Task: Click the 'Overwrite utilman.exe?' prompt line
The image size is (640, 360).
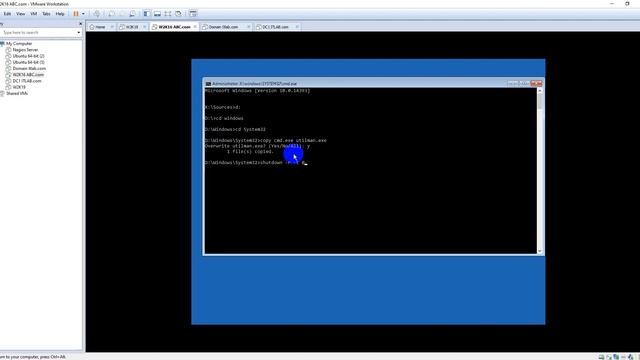Action: click(x=257, y=146)
